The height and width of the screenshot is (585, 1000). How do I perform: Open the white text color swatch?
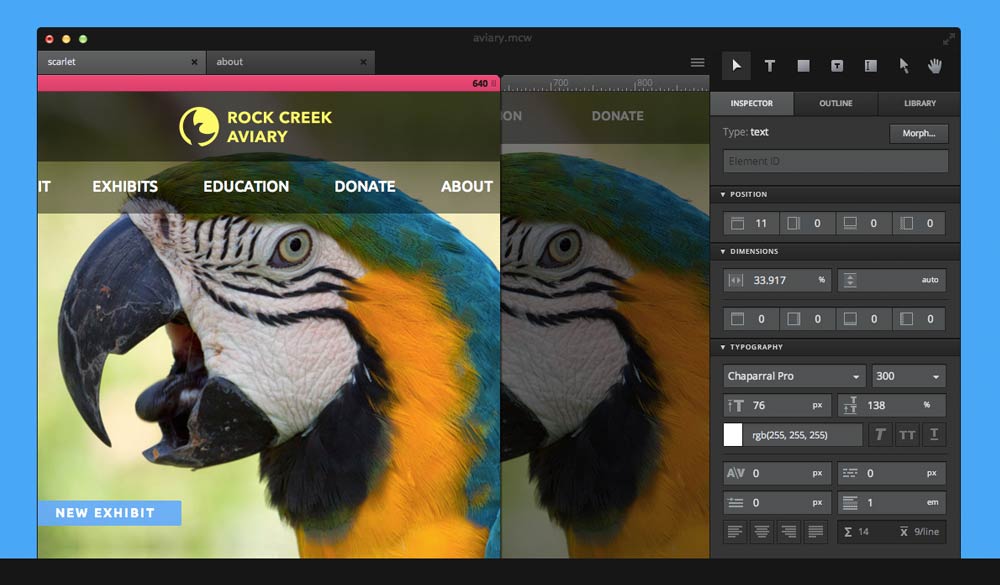(733, 435)
